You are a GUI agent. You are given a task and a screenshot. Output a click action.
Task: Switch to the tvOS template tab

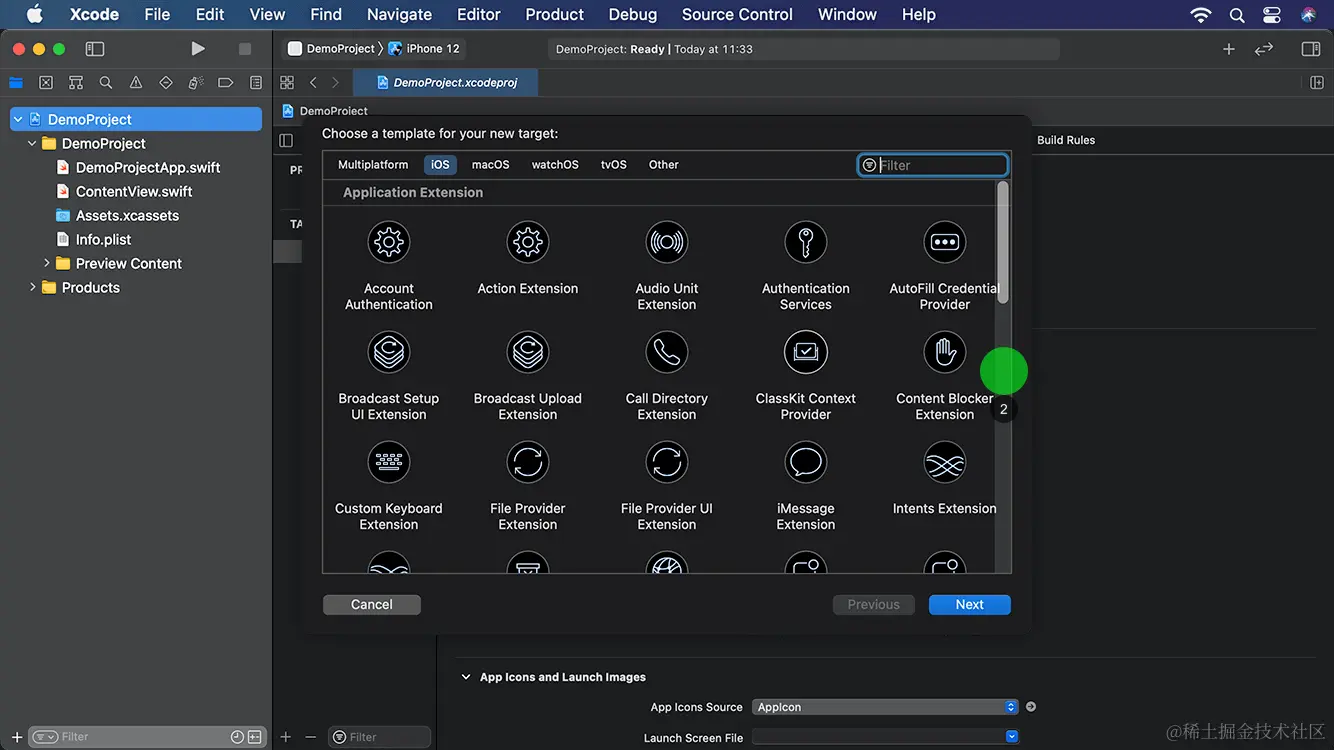point(614,165)
